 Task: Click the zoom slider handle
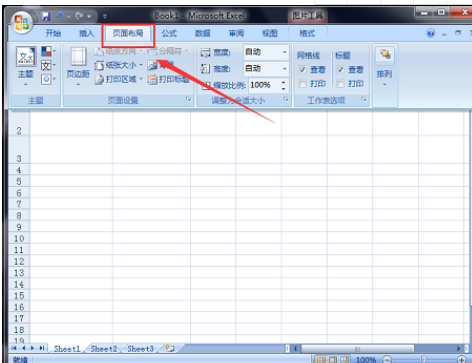tap(423, 360)
